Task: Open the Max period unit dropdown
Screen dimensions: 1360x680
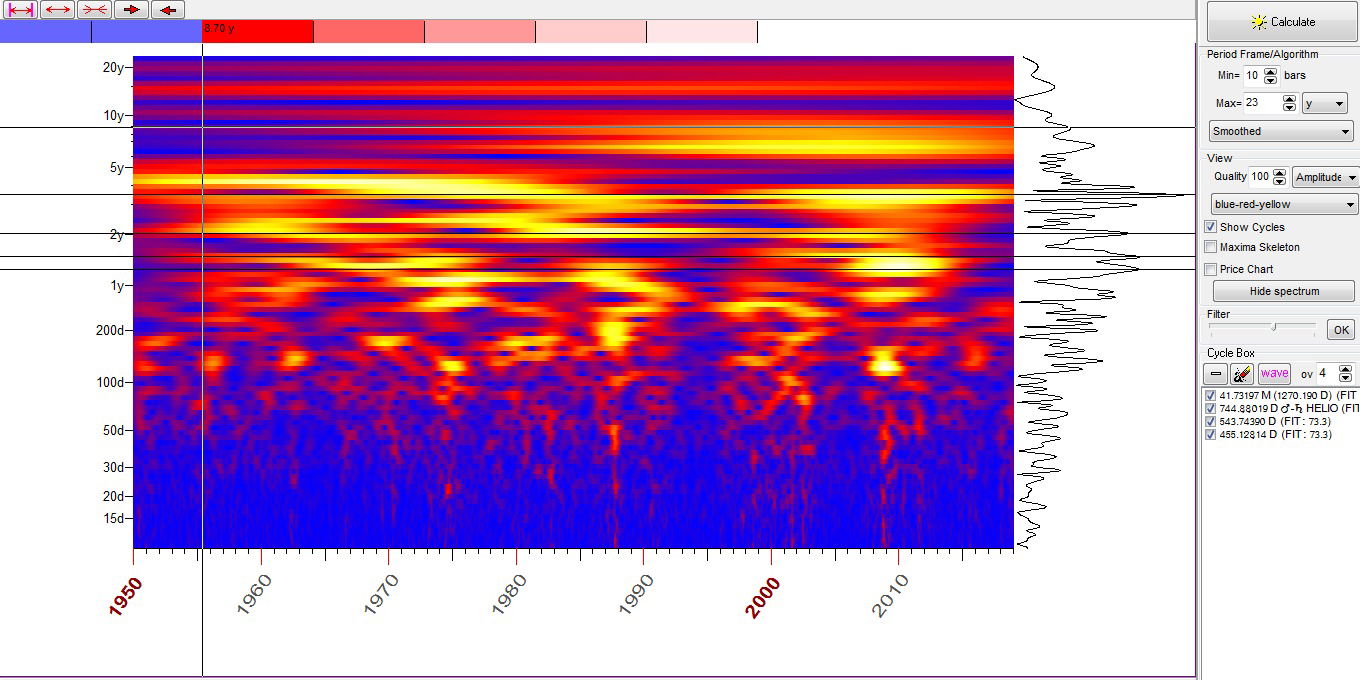Action: coord(1324,104)
